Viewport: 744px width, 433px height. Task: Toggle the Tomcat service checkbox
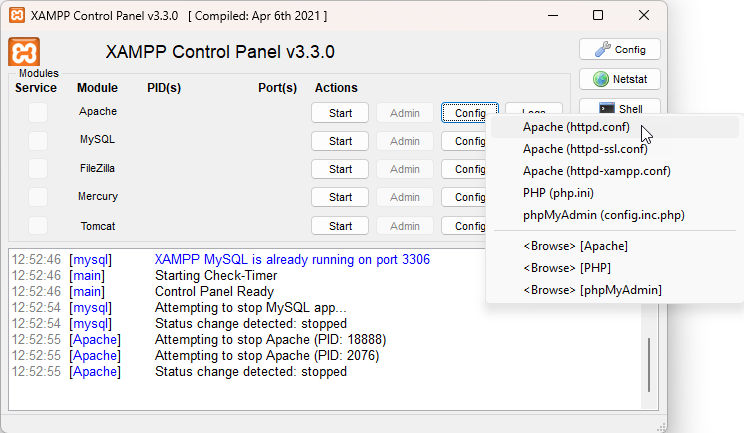(37, 226)
